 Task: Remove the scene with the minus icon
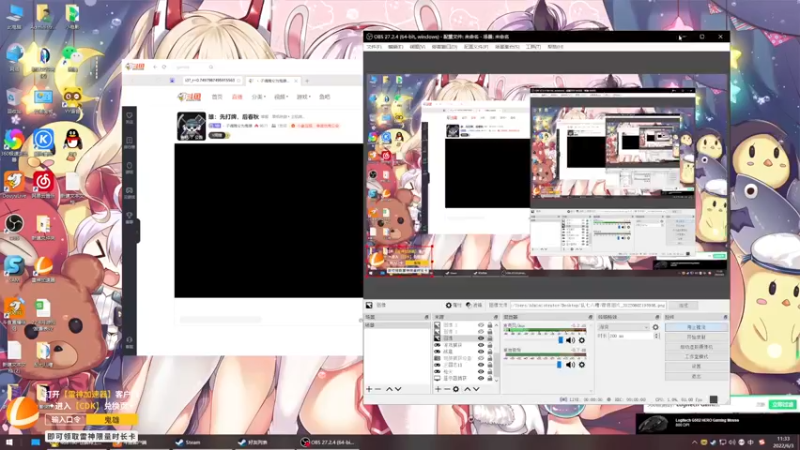pyautogui.click(x=378, y=389)
